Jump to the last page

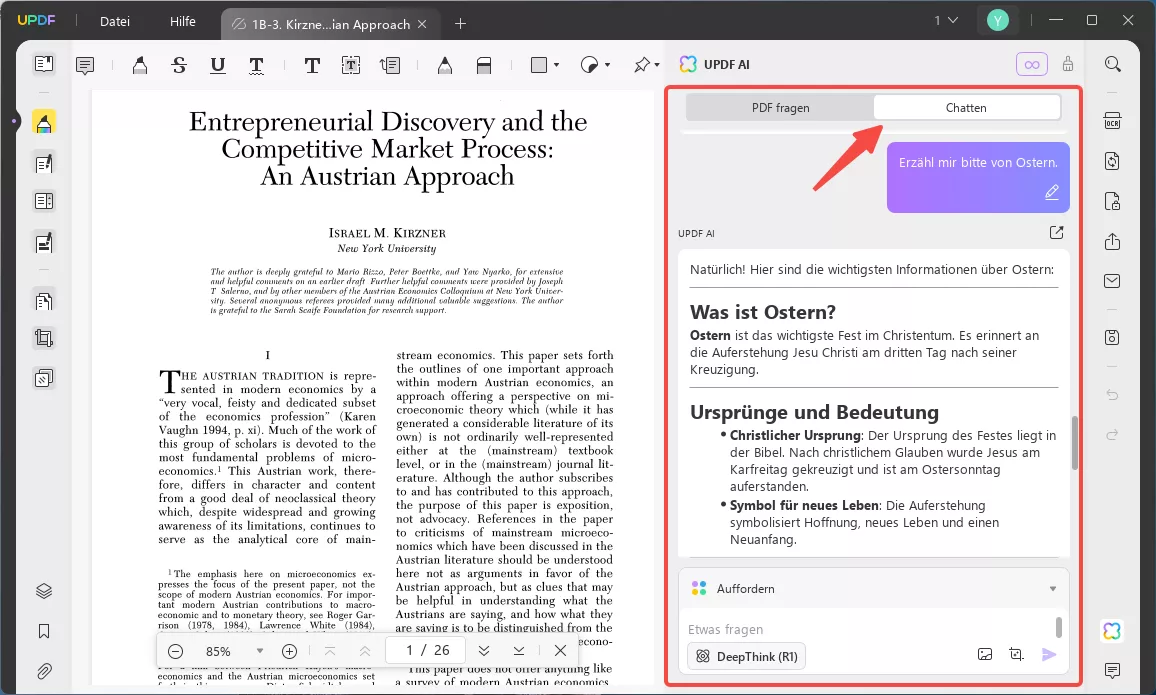click(519, 651)
